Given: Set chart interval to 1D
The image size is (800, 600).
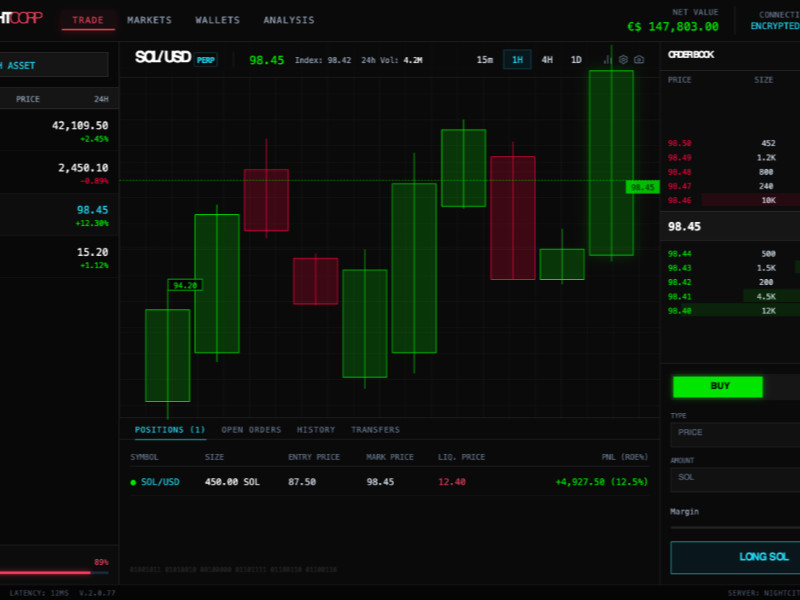Looking at the screenshot, I should pyautogui.click(x=576, y=60).
